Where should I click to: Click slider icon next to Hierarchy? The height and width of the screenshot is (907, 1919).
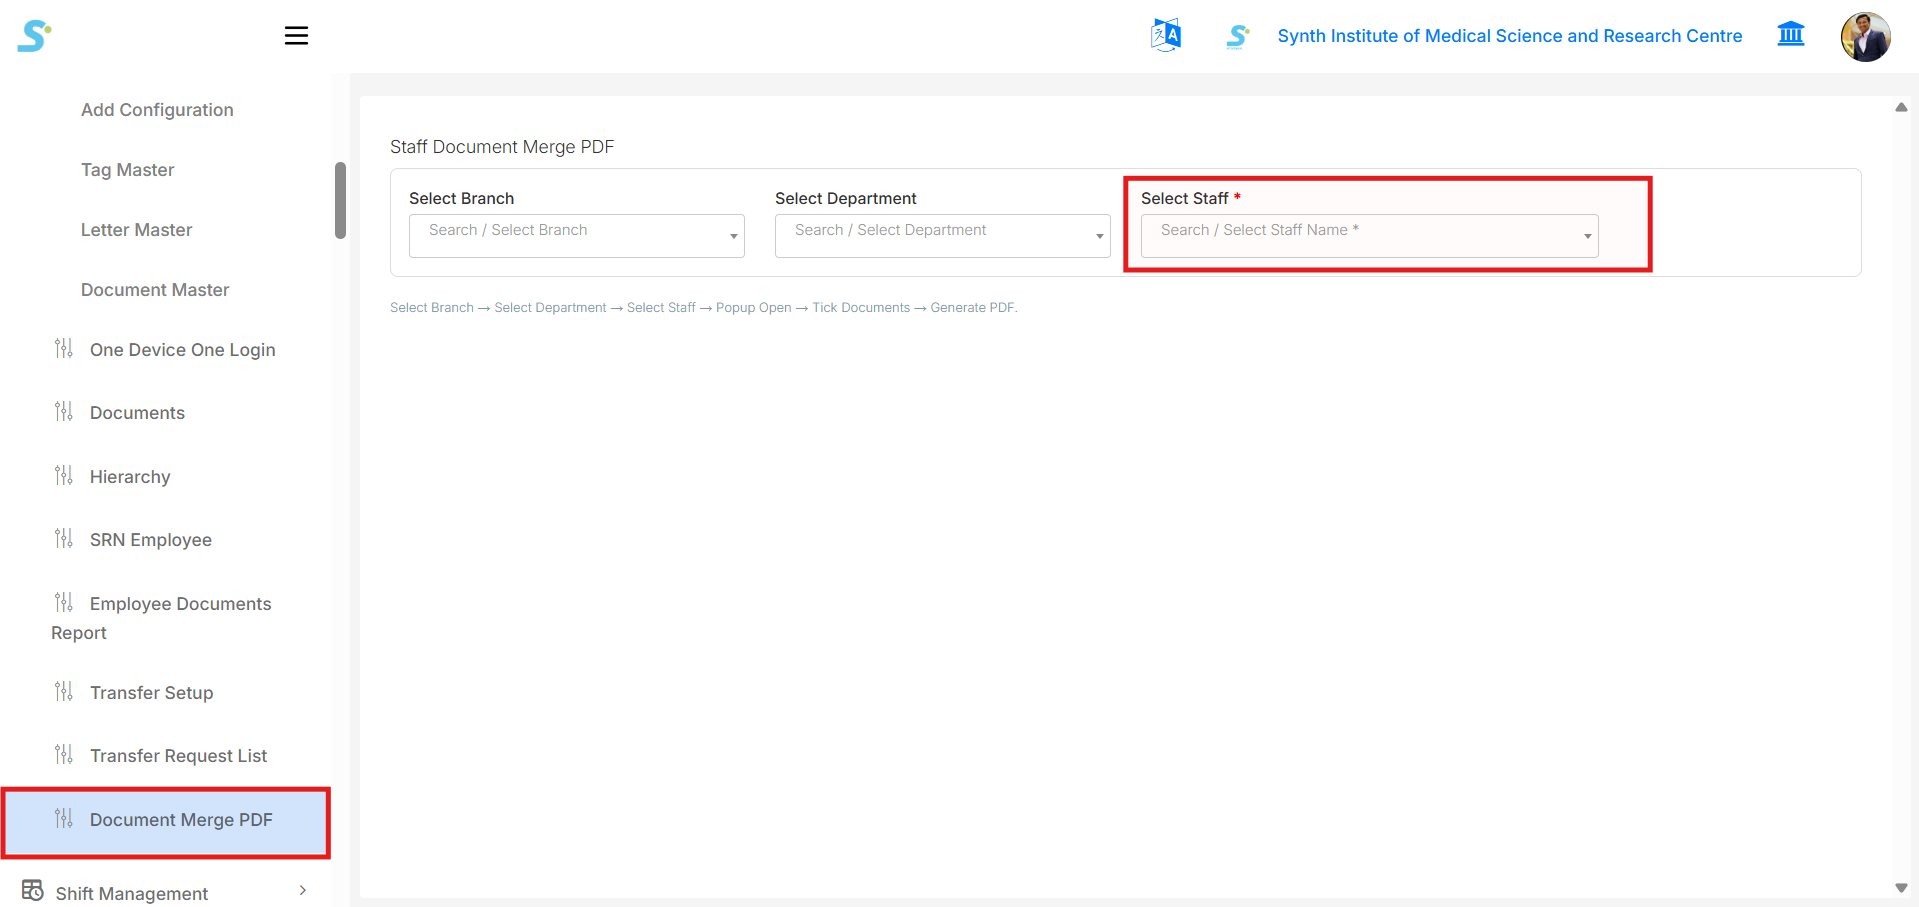64,475
